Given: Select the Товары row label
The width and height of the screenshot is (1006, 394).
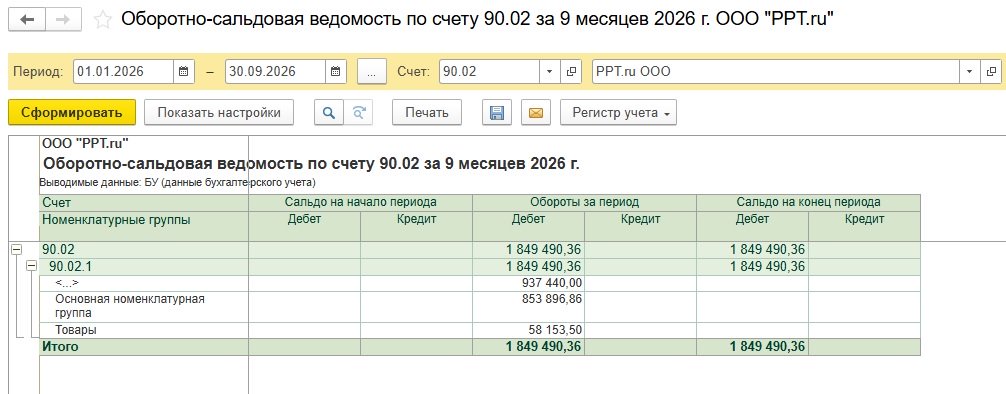Looking at the screenshot, I should (76, 330).
